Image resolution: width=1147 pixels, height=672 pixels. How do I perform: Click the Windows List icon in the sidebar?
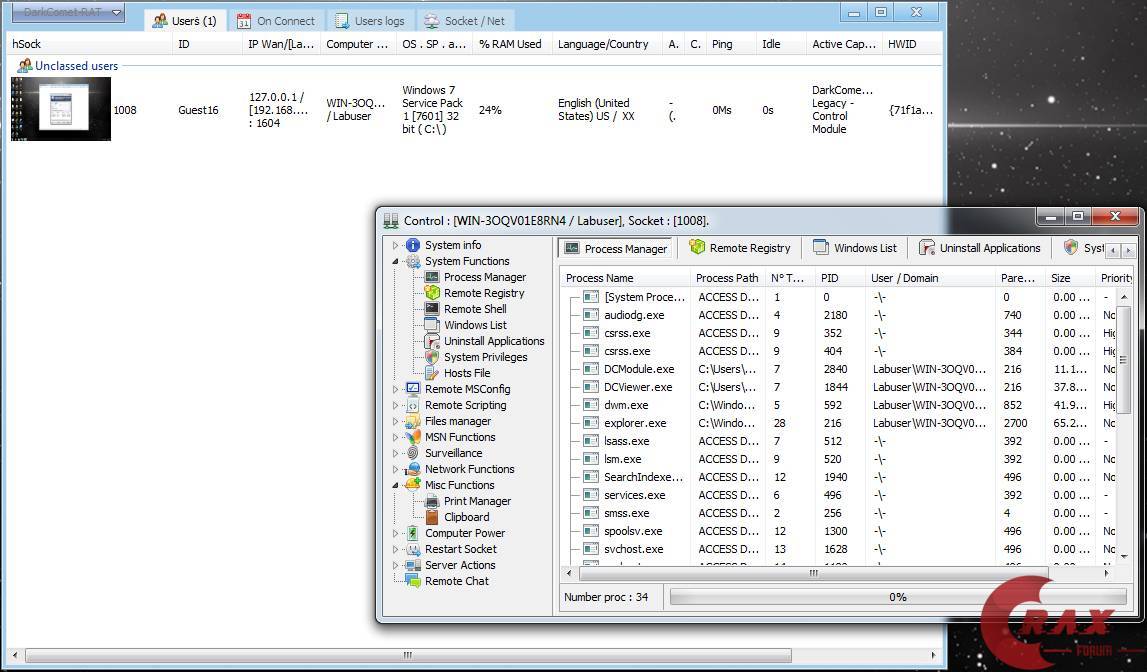(432, 325)
